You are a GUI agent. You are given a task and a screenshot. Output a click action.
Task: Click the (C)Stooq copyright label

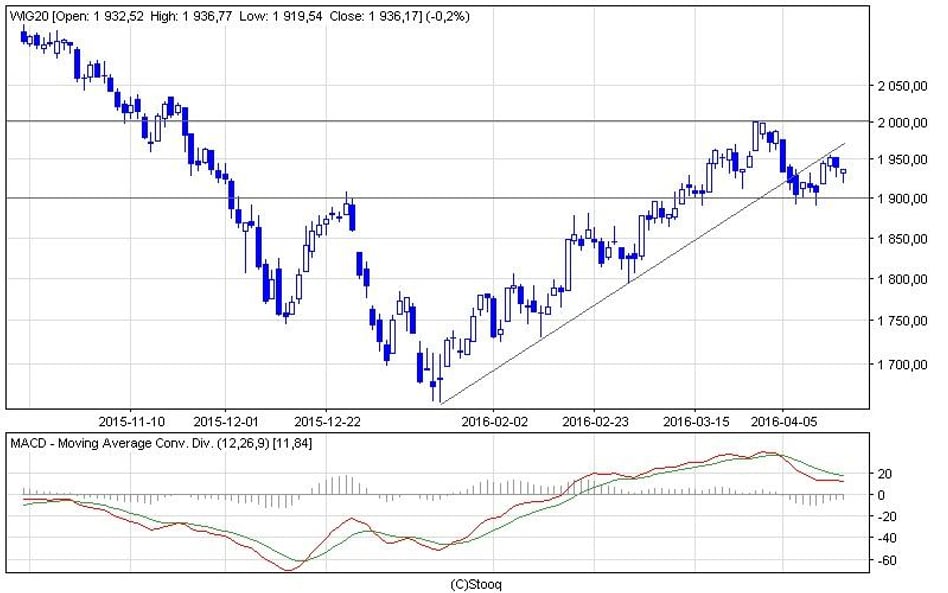[484, 583]
